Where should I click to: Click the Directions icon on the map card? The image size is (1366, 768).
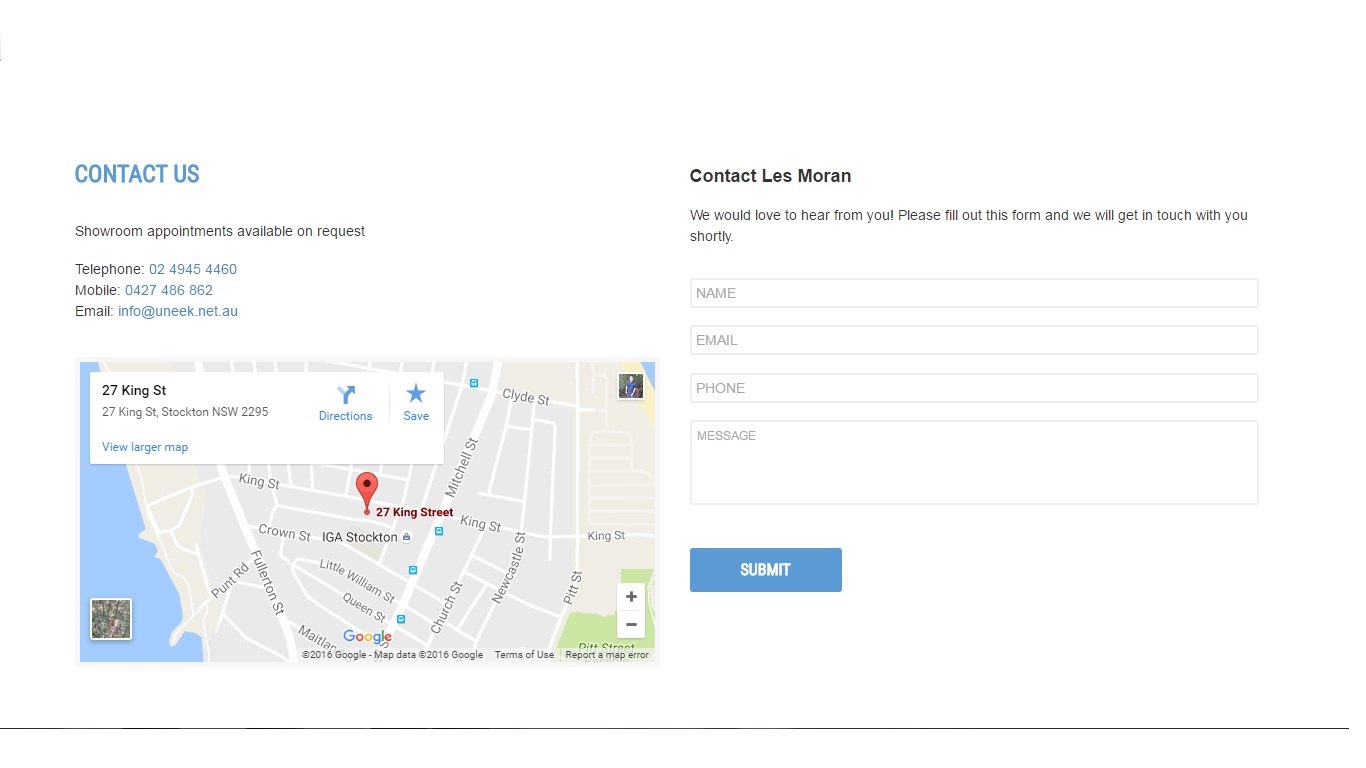point(346,396)
